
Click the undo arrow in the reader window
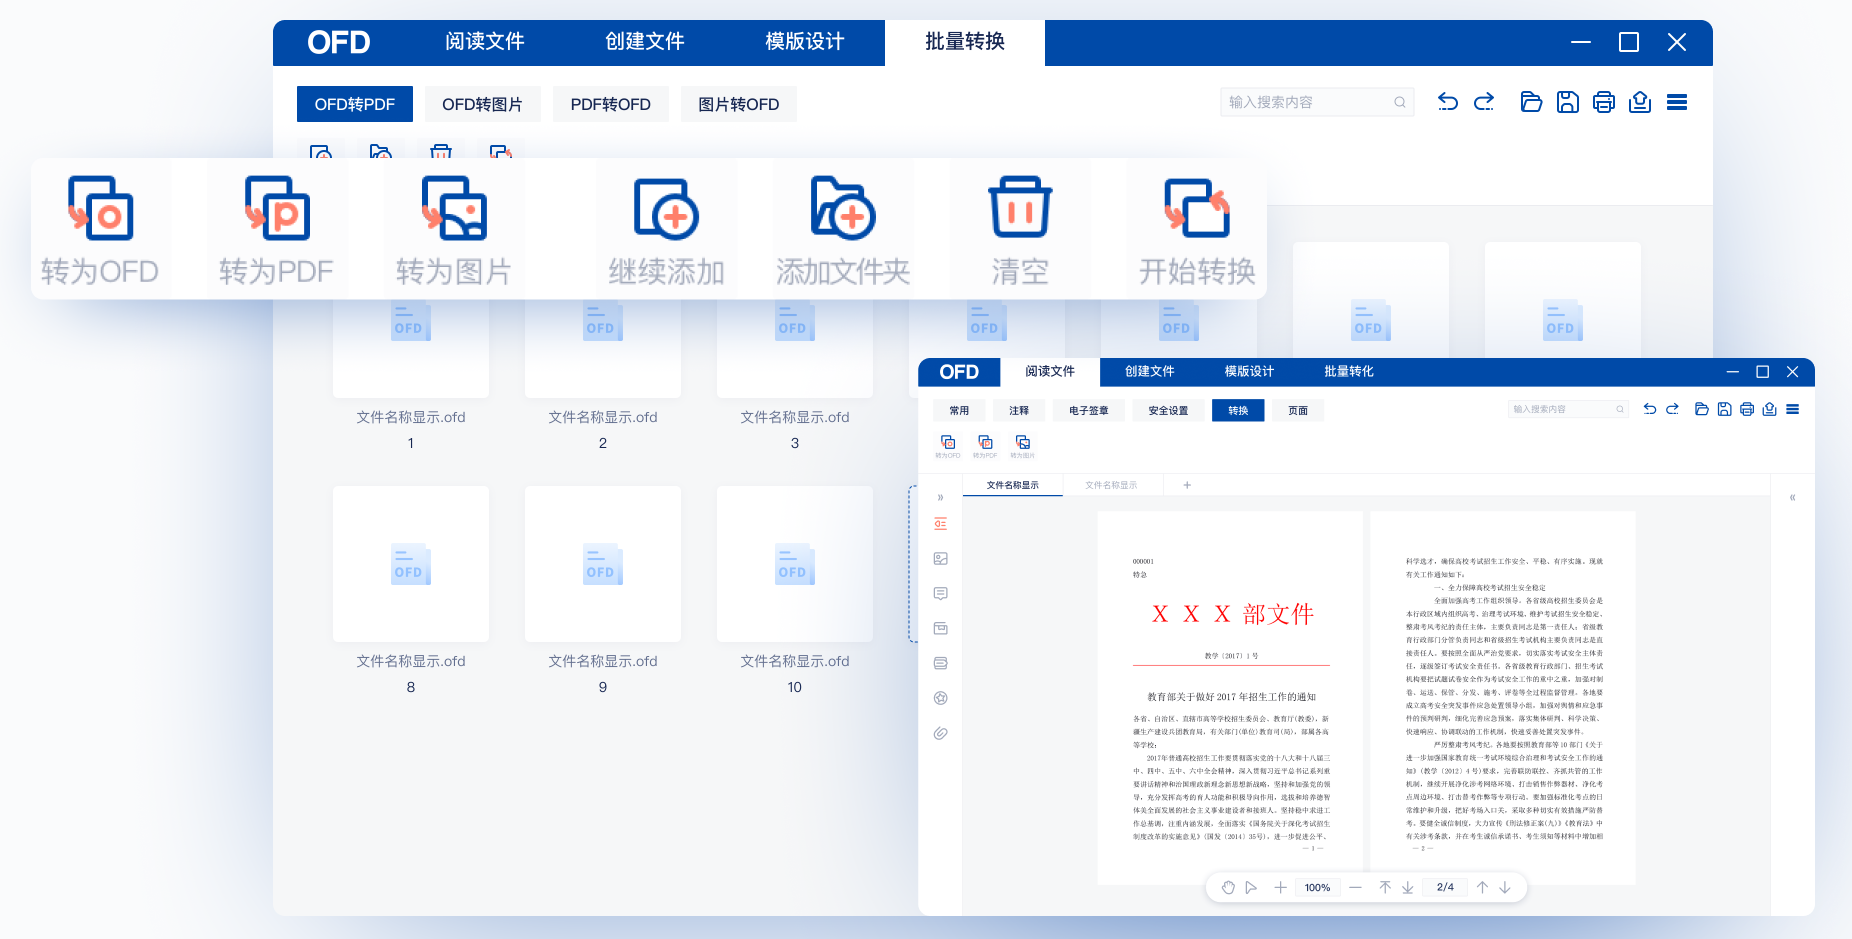pos(1650,409)
